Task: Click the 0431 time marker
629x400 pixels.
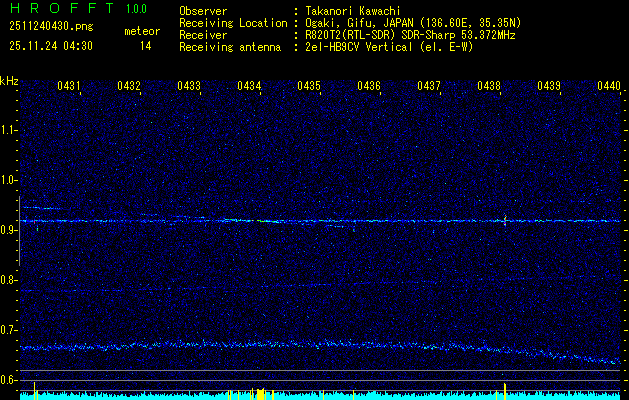Action: pos(69,87)
